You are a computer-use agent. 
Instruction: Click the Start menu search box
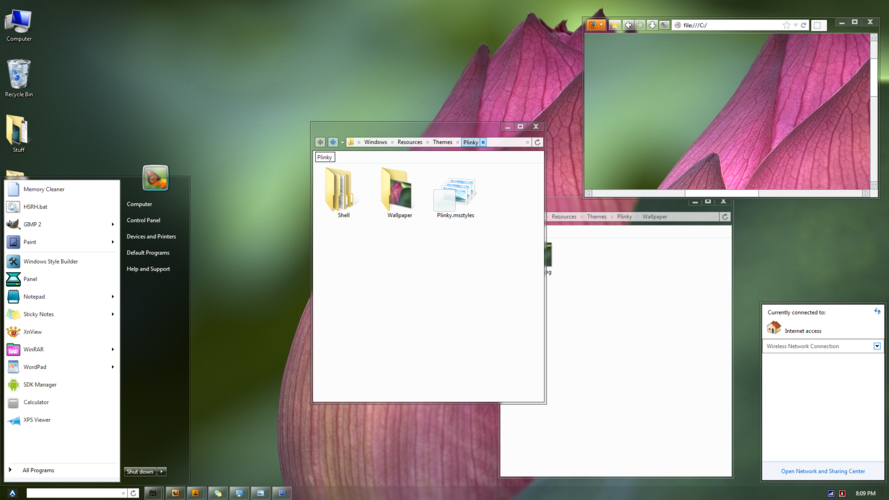(x=75, y=493)
